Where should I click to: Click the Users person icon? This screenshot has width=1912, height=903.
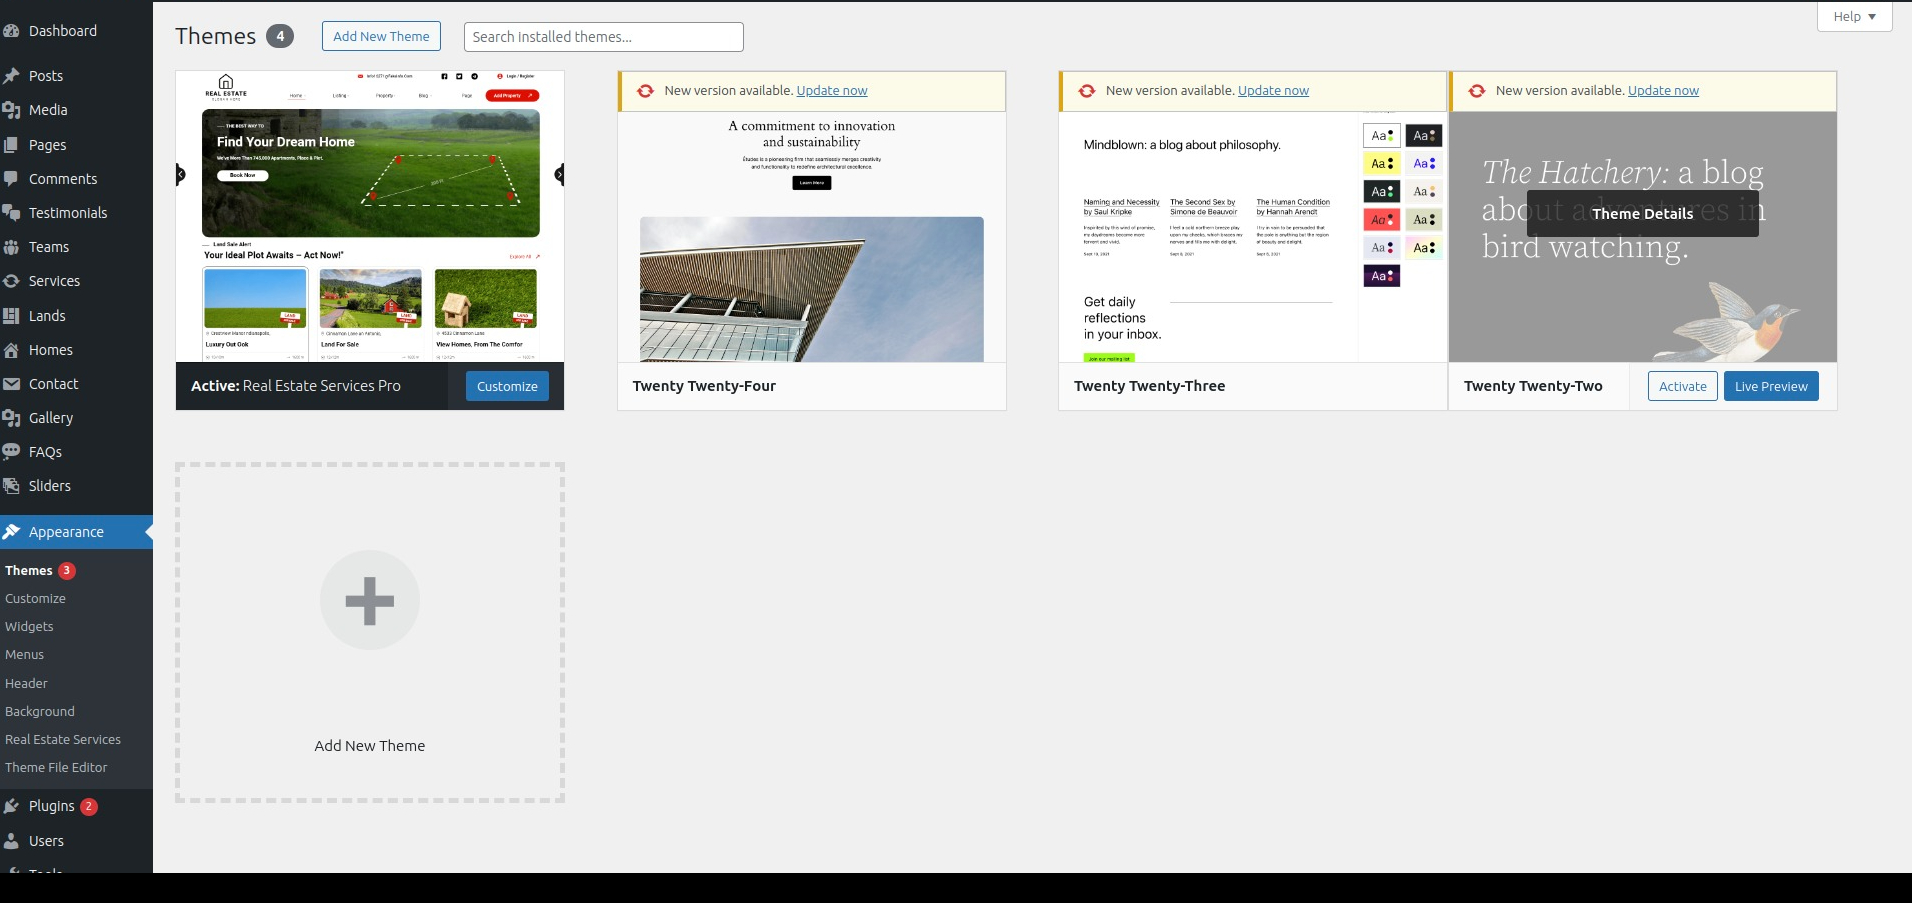tap(11, 841)
